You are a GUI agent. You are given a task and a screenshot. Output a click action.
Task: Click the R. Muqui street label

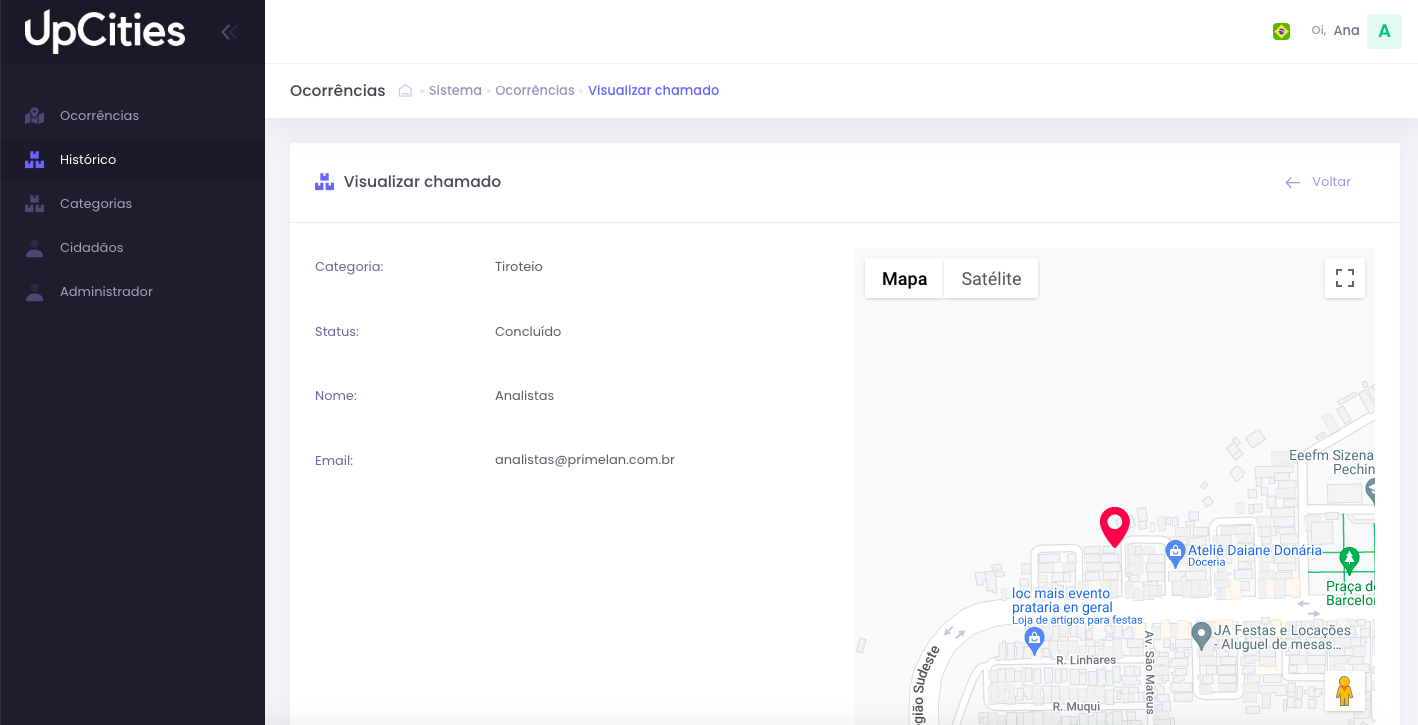pyautogui.click(x=1076, y=707)
